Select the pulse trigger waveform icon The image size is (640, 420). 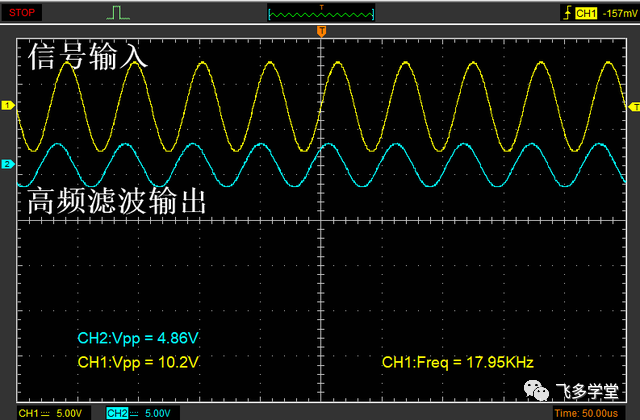click(118, 13)
